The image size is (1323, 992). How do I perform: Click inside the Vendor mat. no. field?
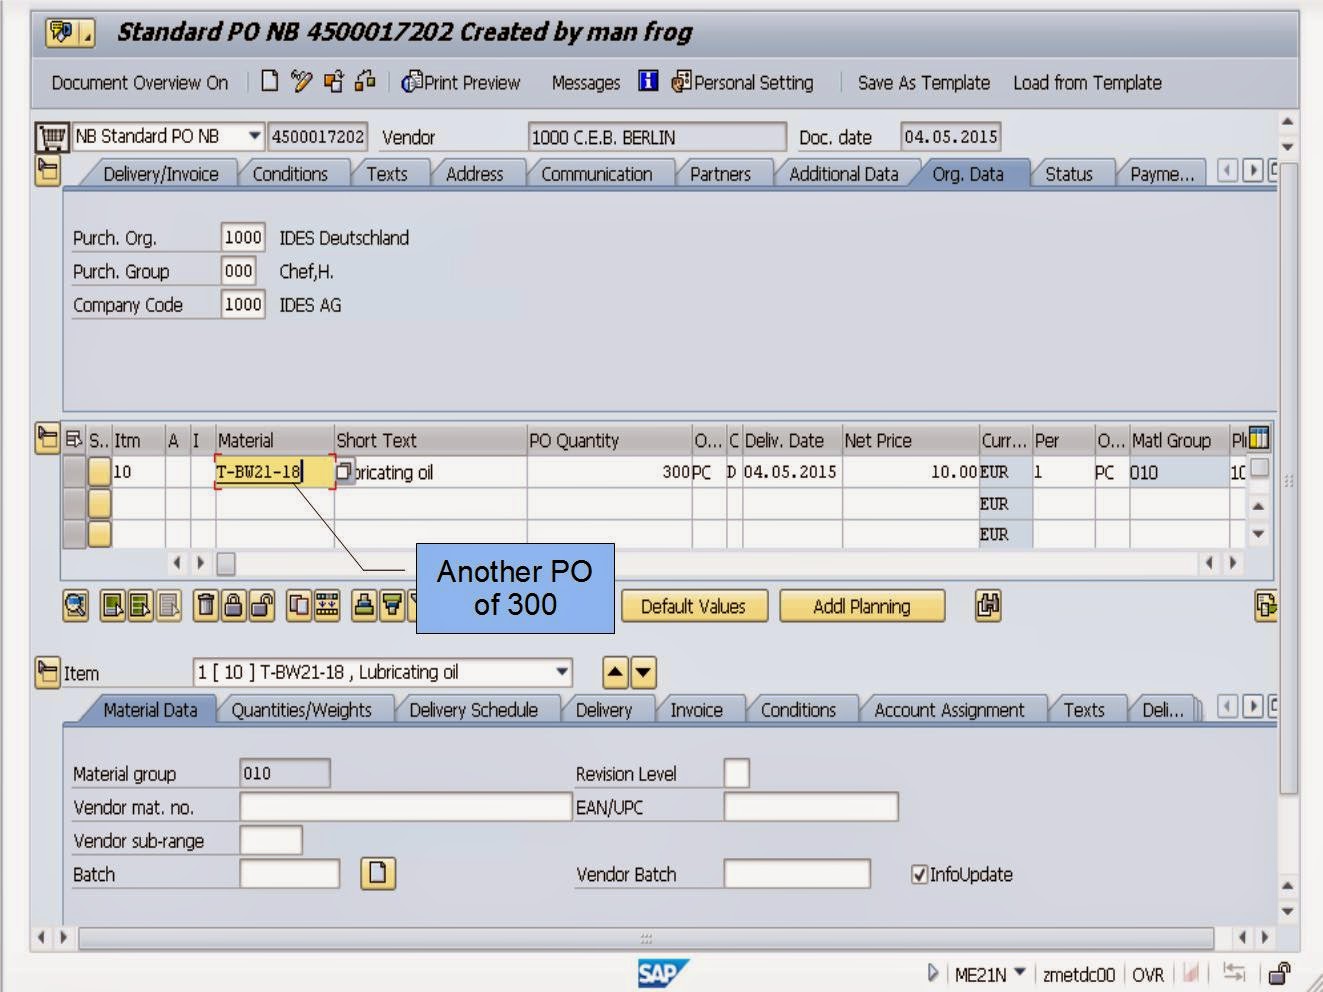tap(400, 807)
